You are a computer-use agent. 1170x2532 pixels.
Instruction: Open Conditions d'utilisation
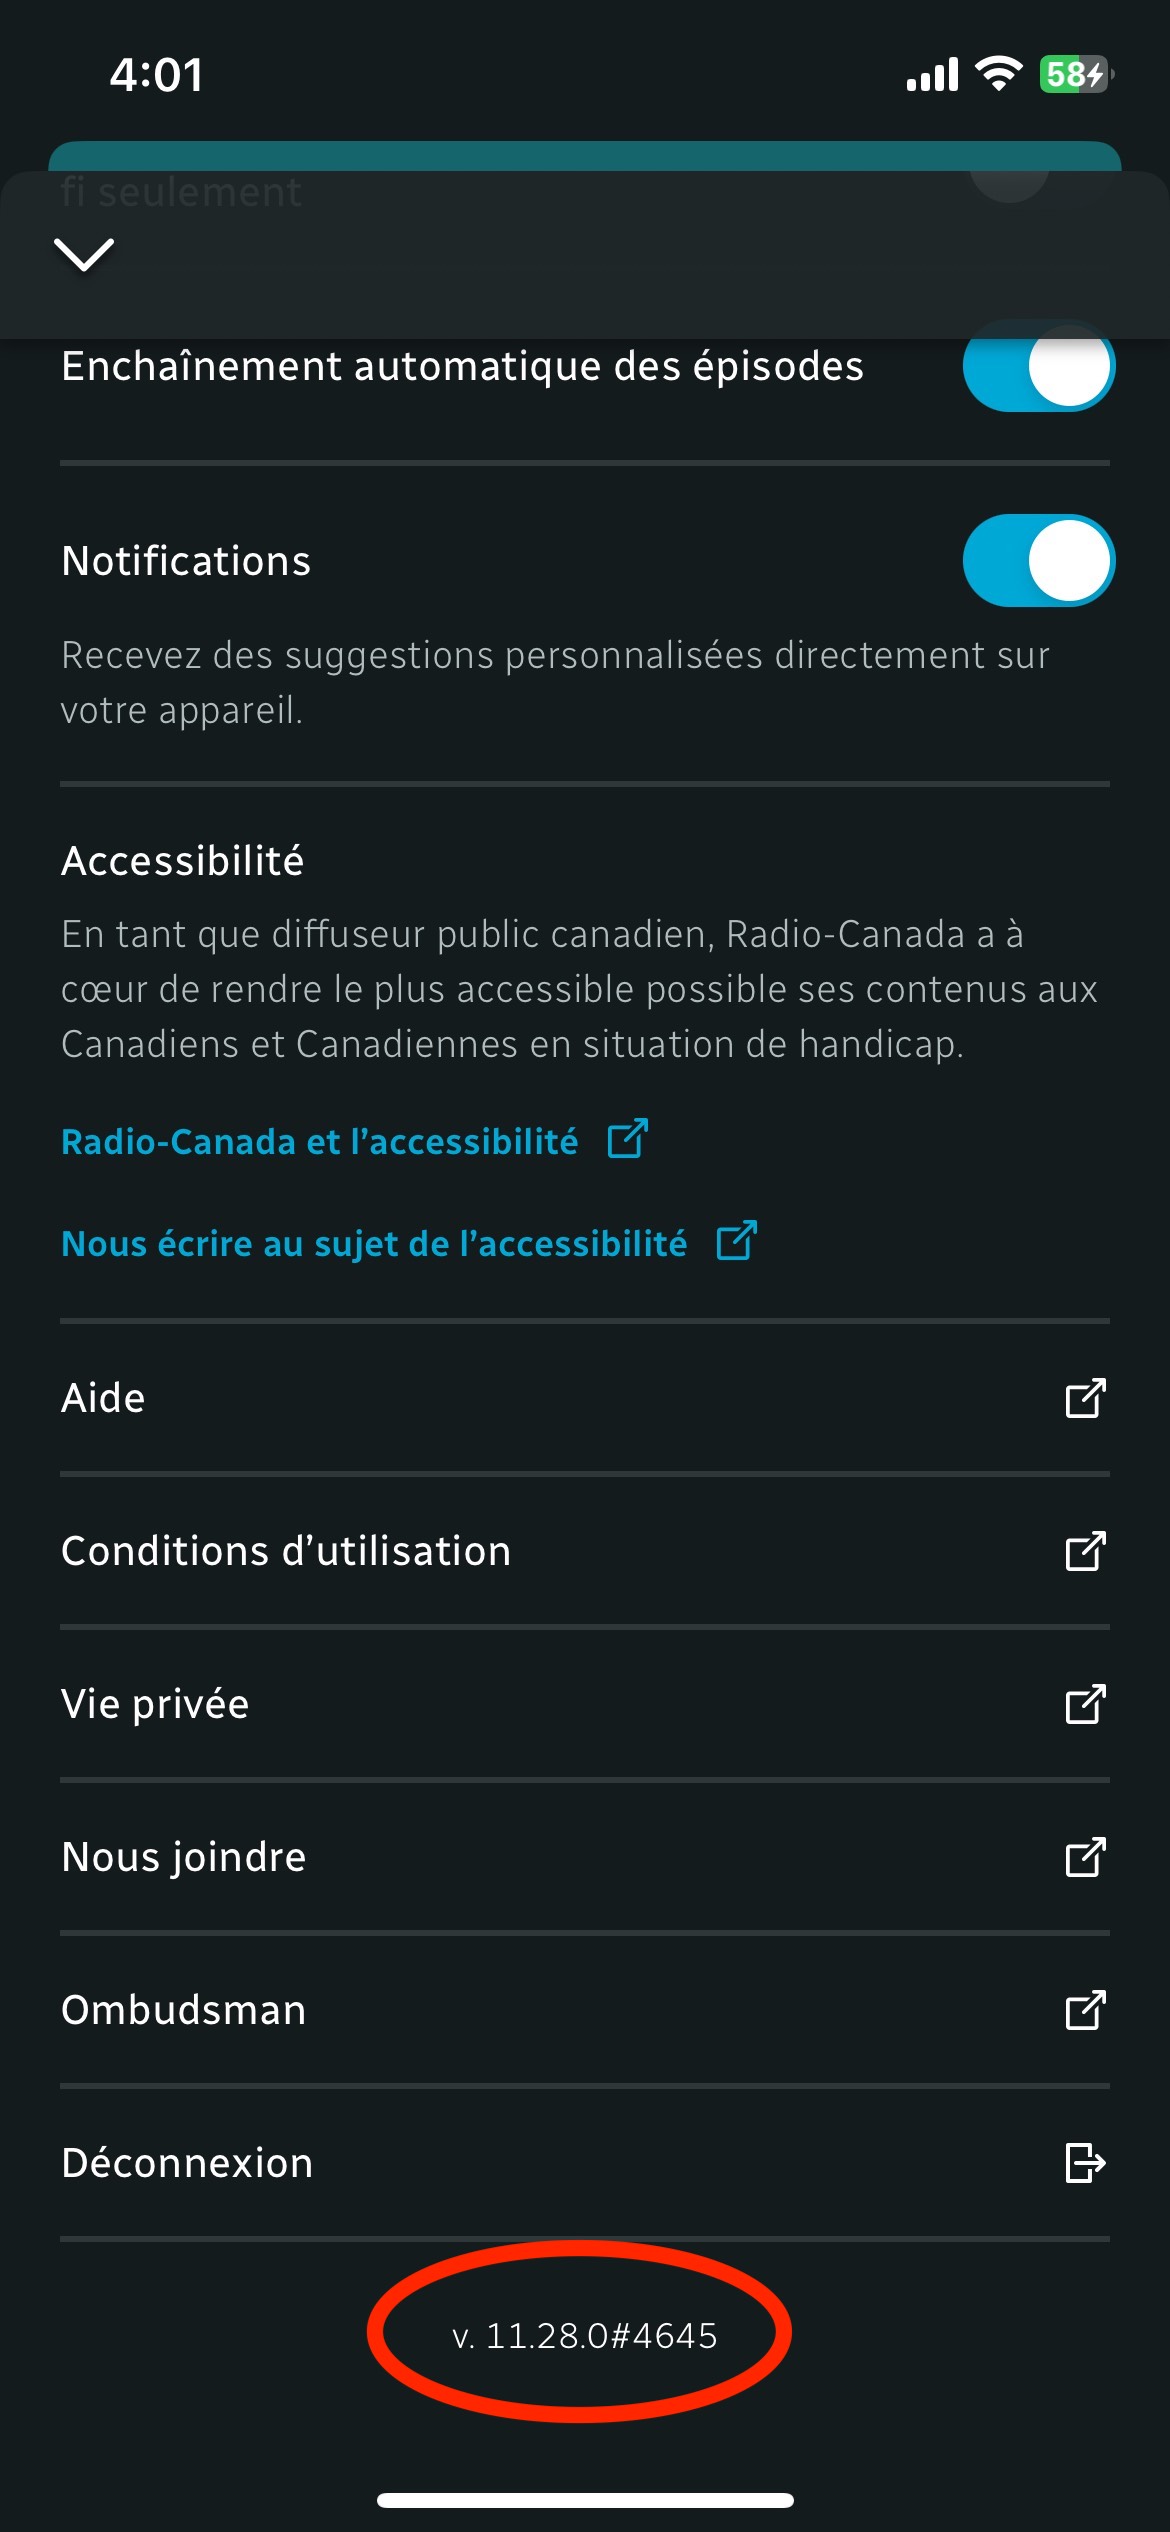[x=585, y=1551]
